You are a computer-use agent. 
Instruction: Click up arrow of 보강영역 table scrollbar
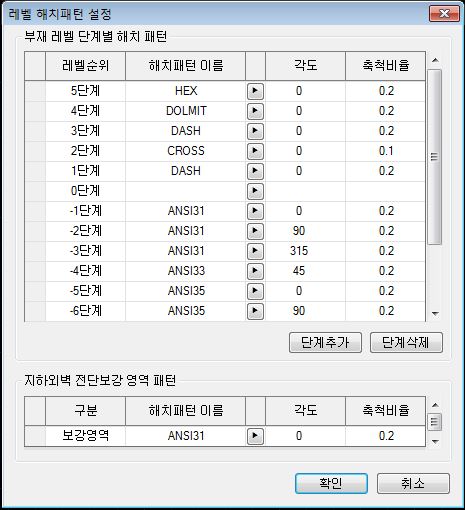(435, 405)
